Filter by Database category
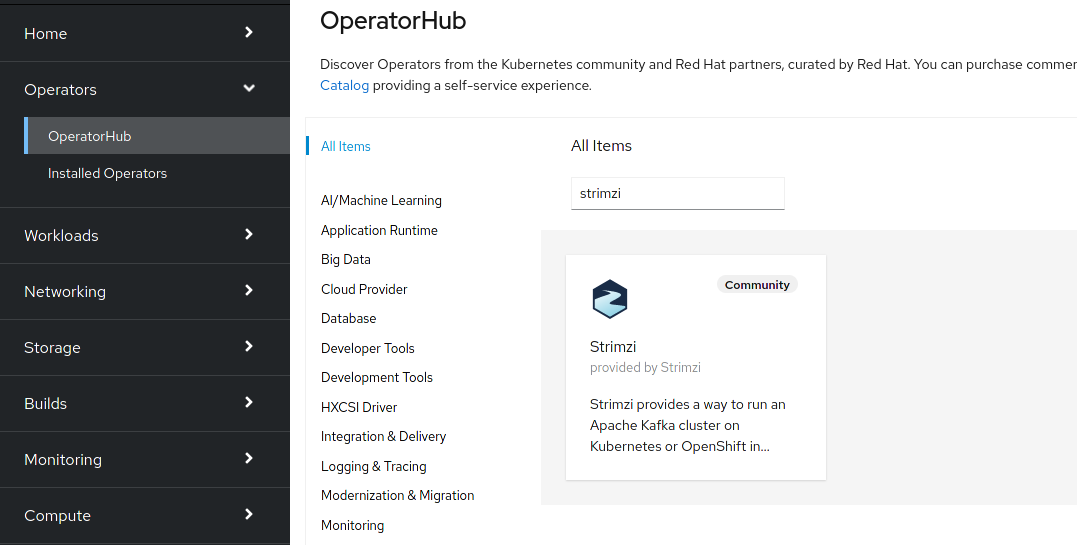This screenshot has height=545, width=1077. pyautogui.click(x=348, y=318)
